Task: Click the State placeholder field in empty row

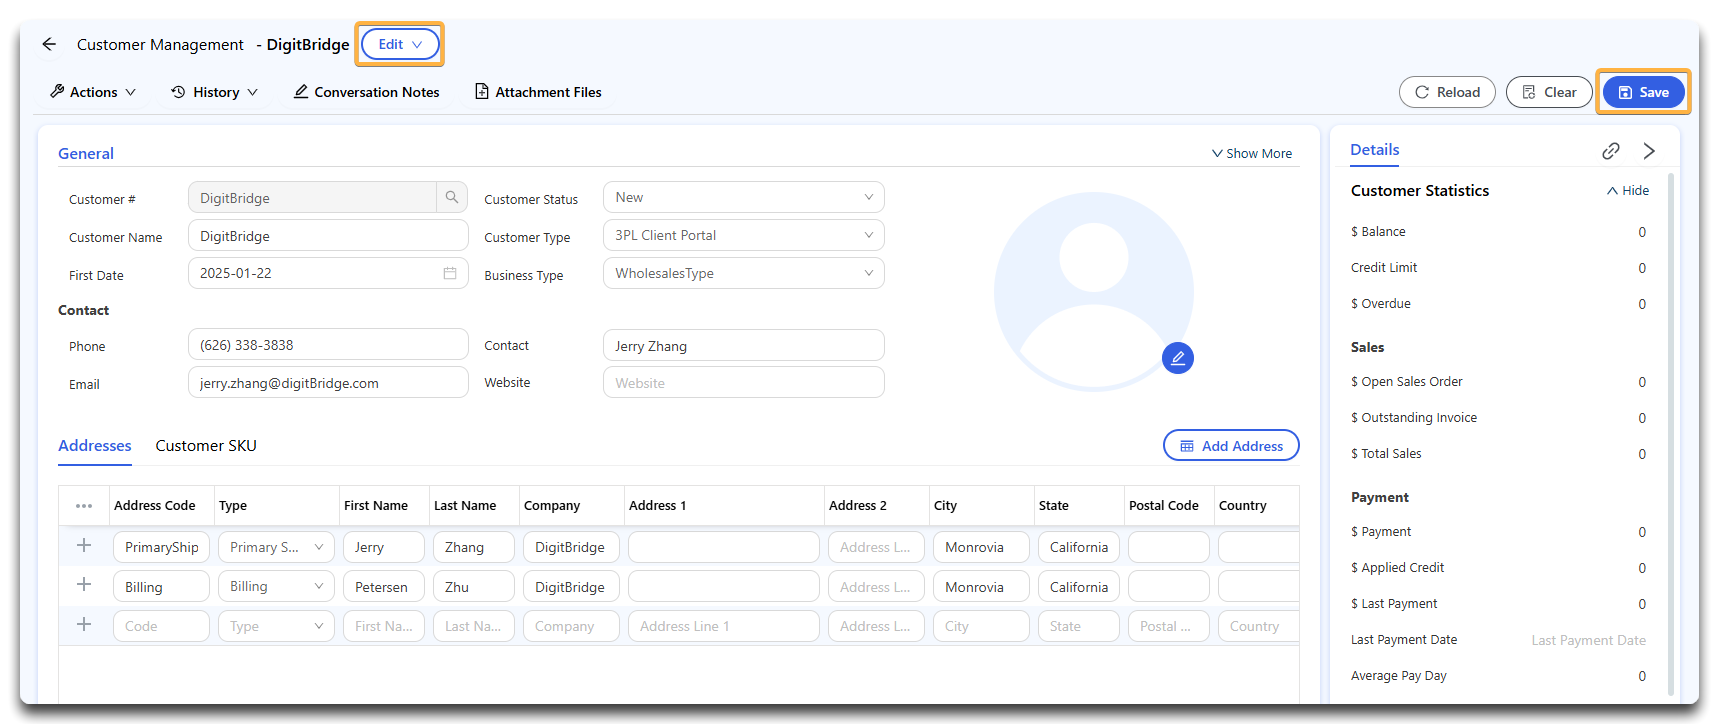Action: pyautogui.click(x=1079, y=626)
